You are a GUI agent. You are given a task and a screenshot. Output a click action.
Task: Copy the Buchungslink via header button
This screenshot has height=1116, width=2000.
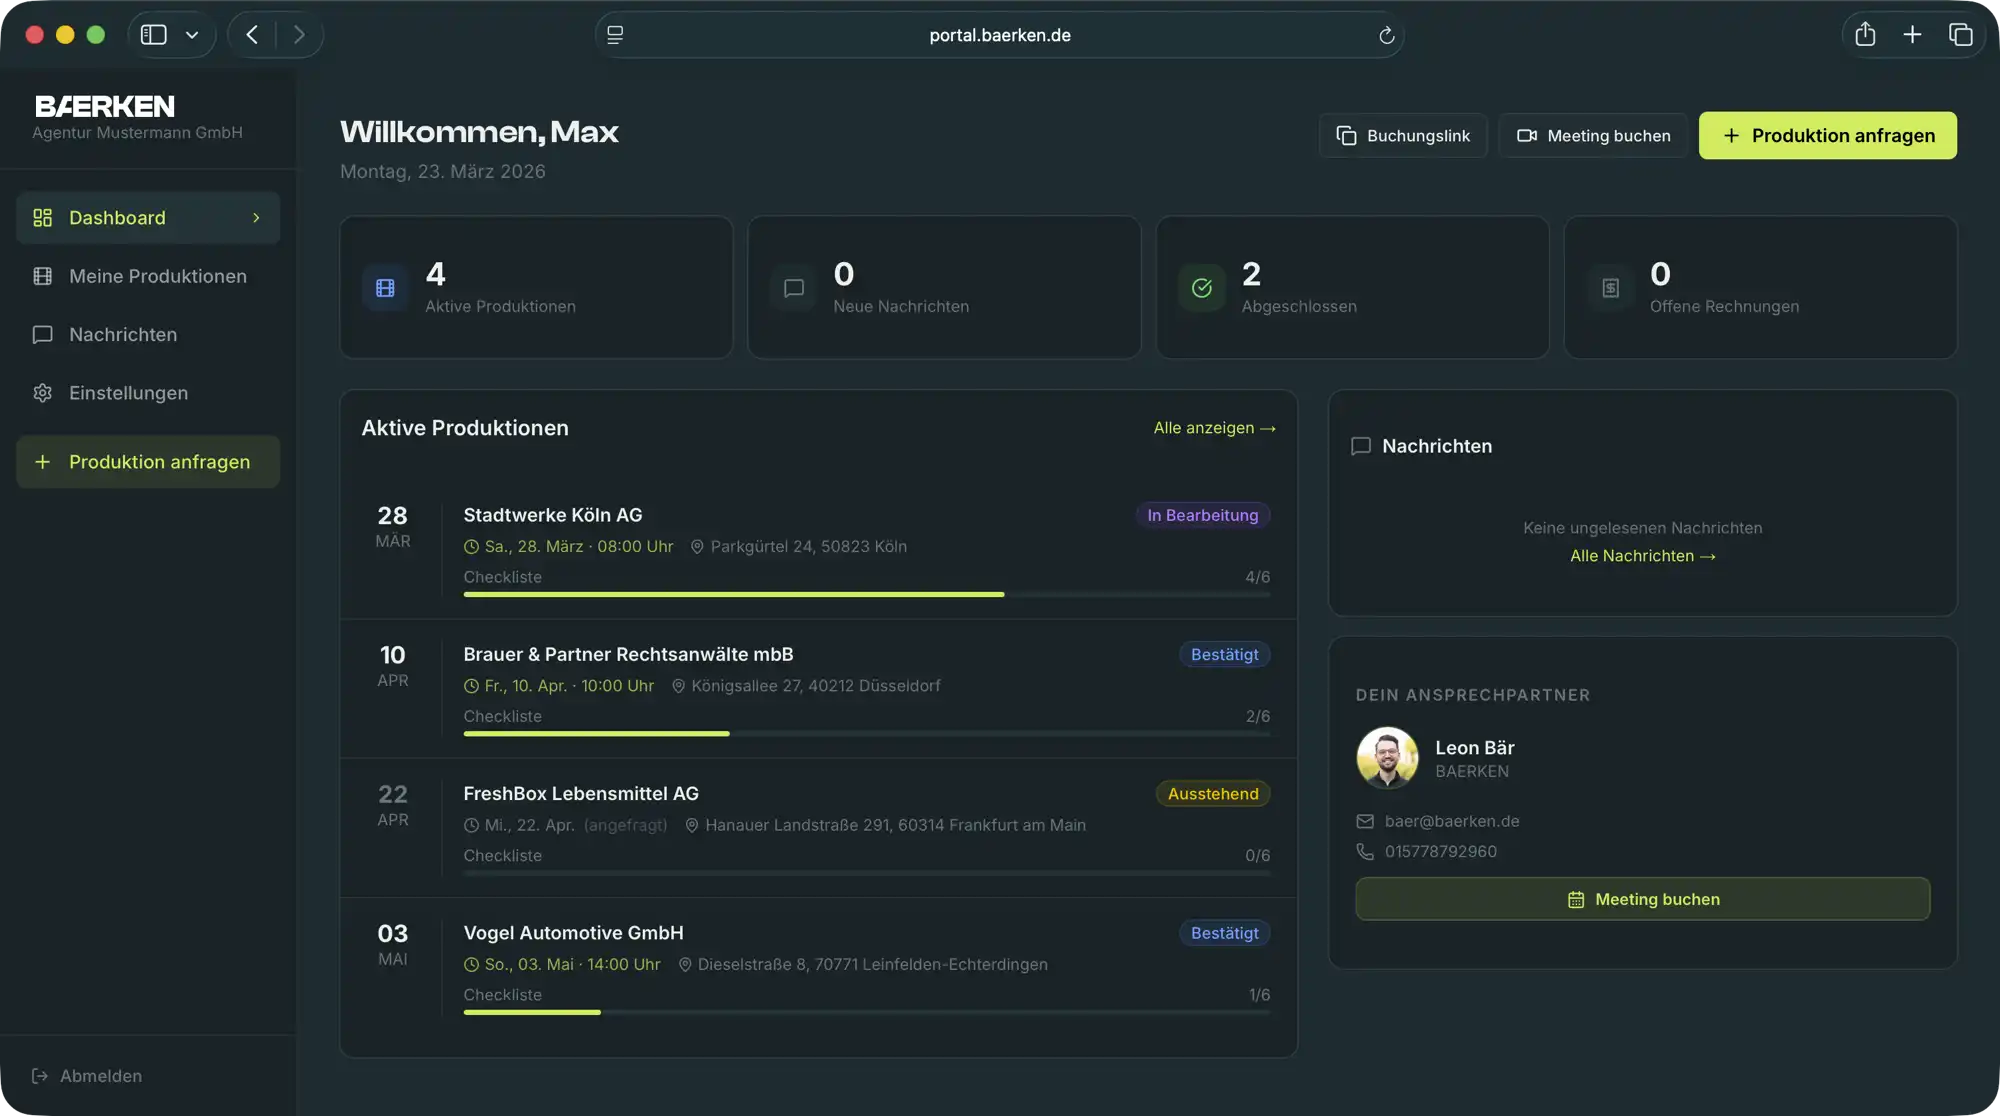tap(1403, 135)
